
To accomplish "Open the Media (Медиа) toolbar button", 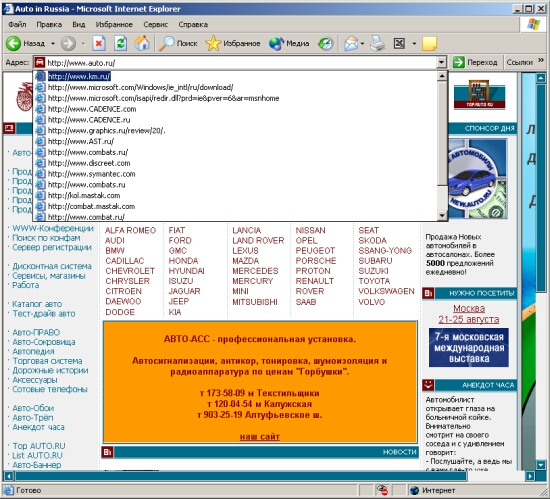I will pos(289,43).
